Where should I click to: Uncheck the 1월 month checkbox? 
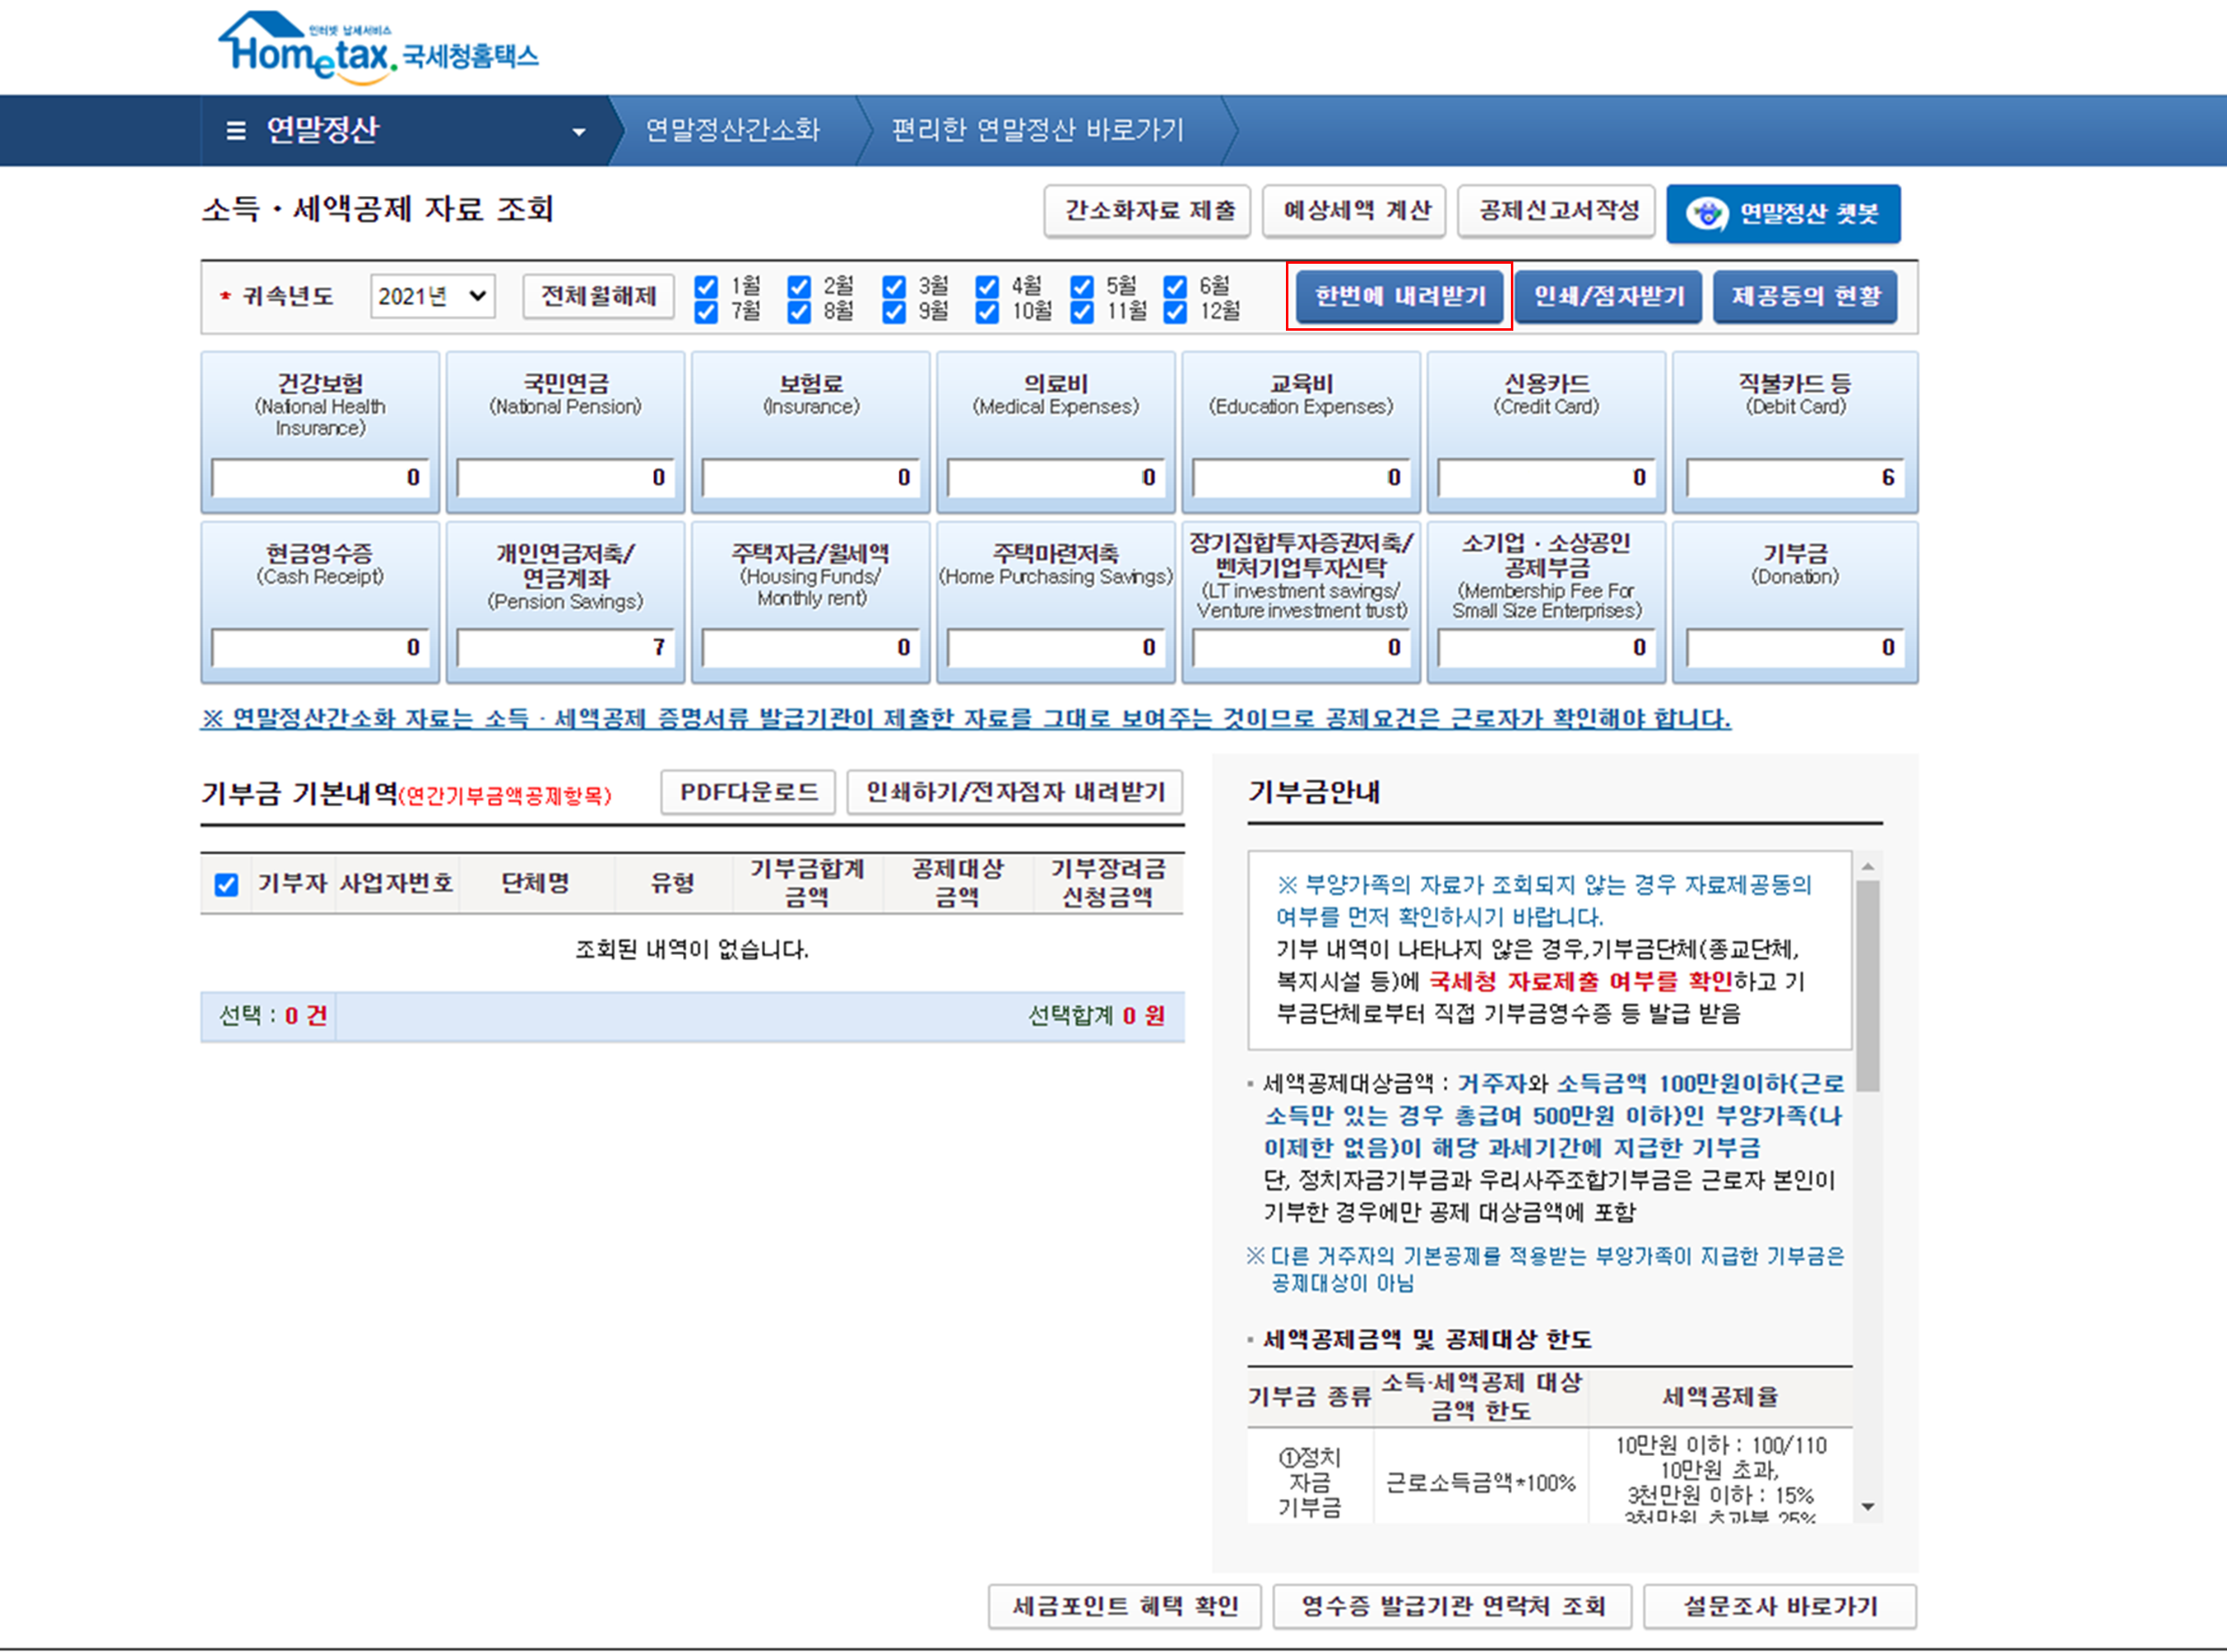[x=706, y=287]
